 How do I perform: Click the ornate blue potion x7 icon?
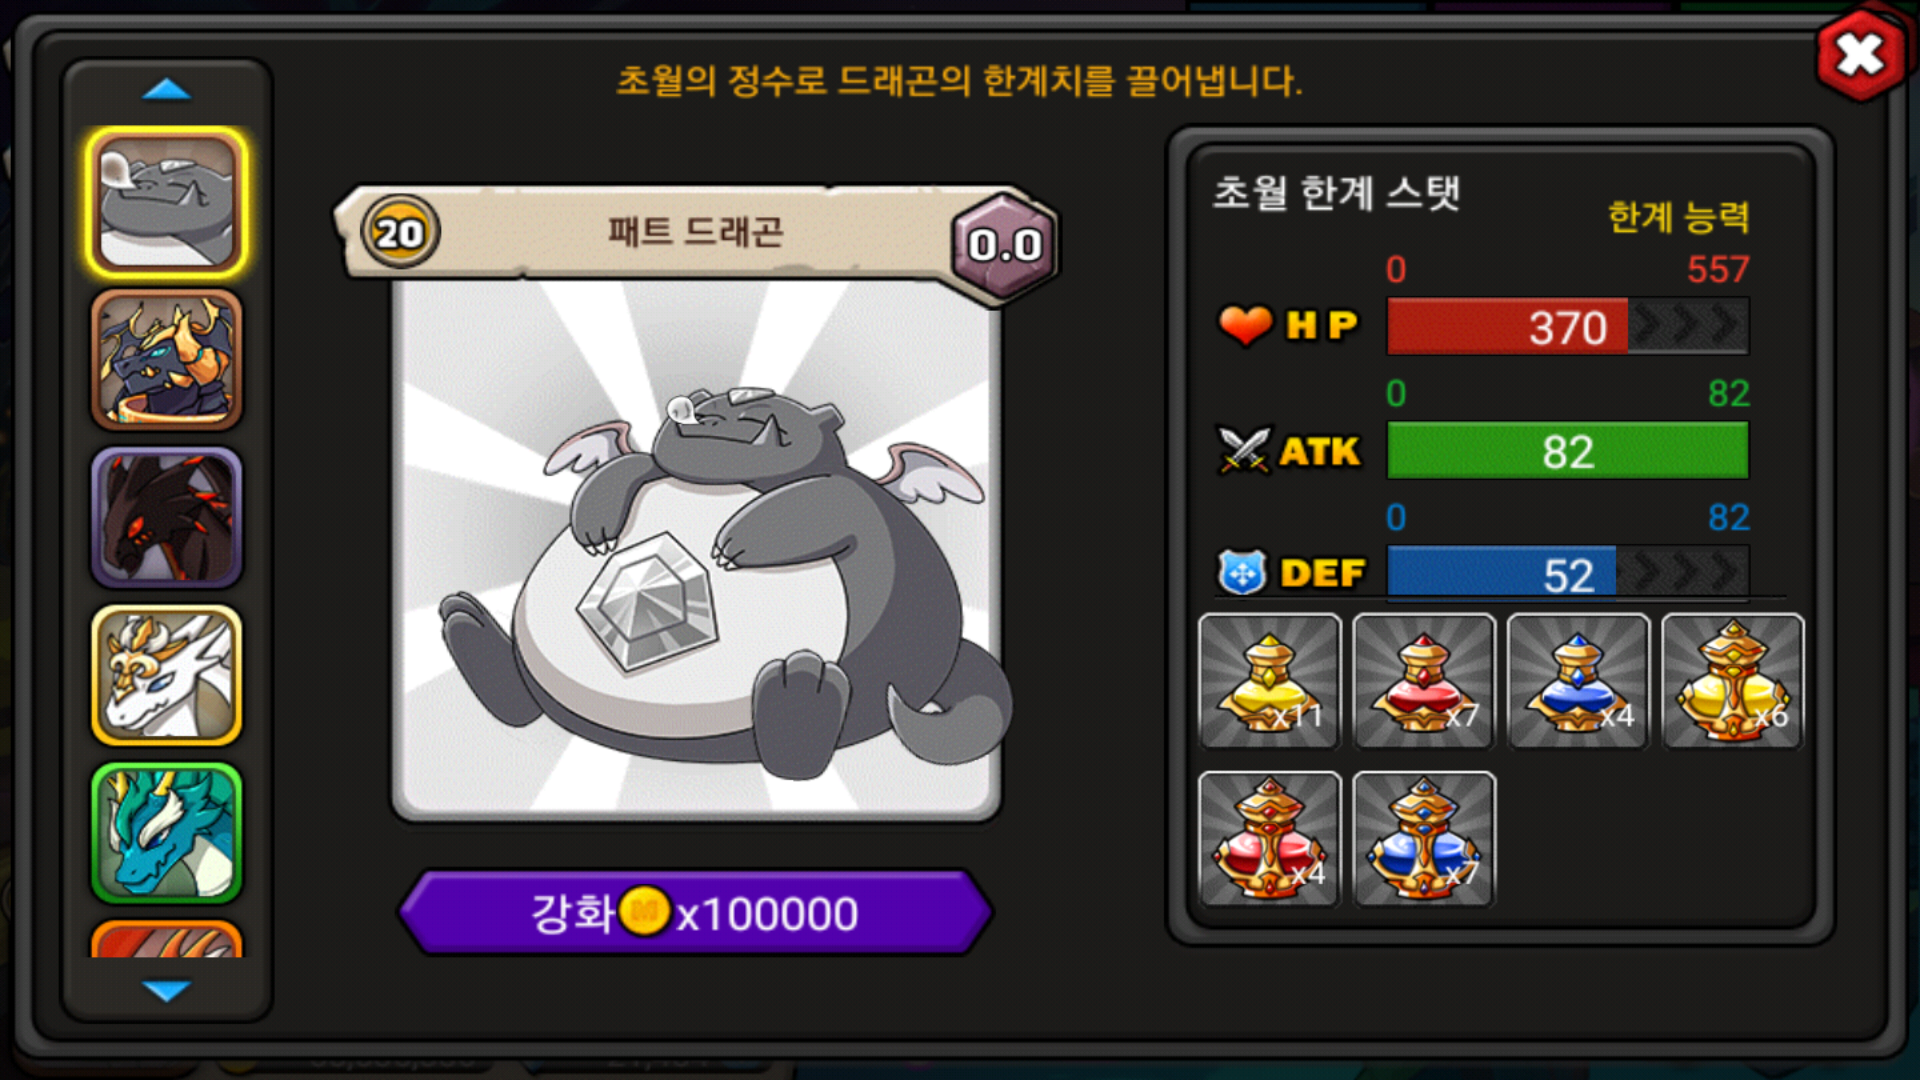tap(1424, 839)
